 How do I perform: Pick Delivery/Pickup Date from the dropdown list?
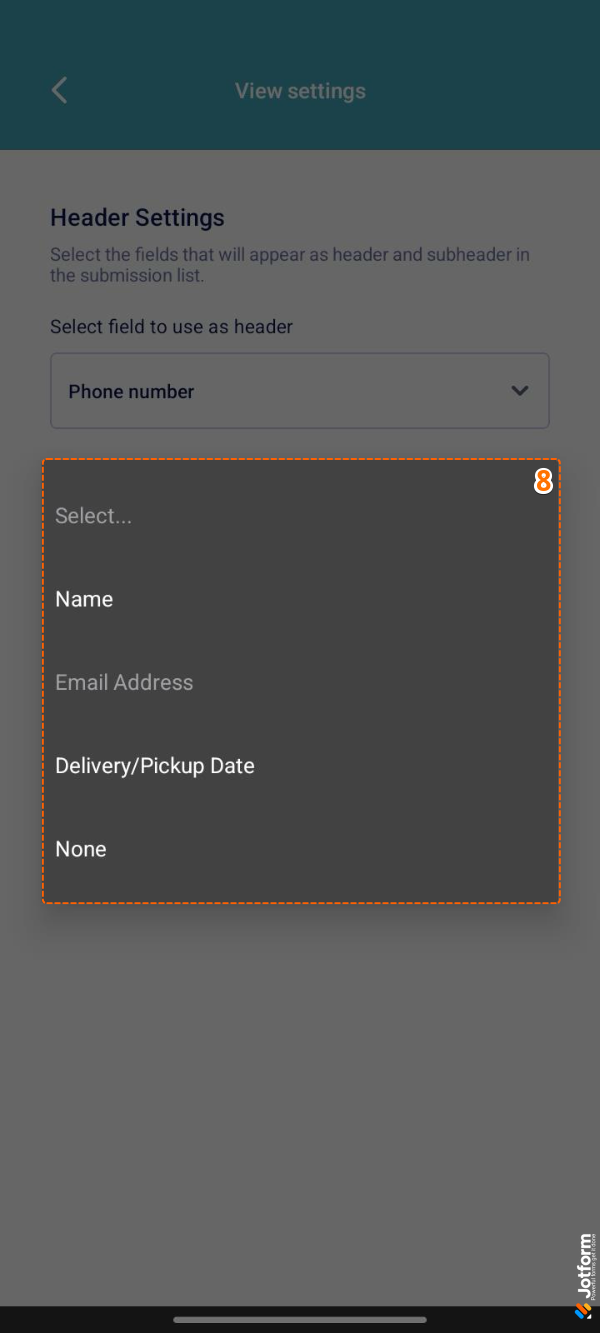[x=155, y=765]
